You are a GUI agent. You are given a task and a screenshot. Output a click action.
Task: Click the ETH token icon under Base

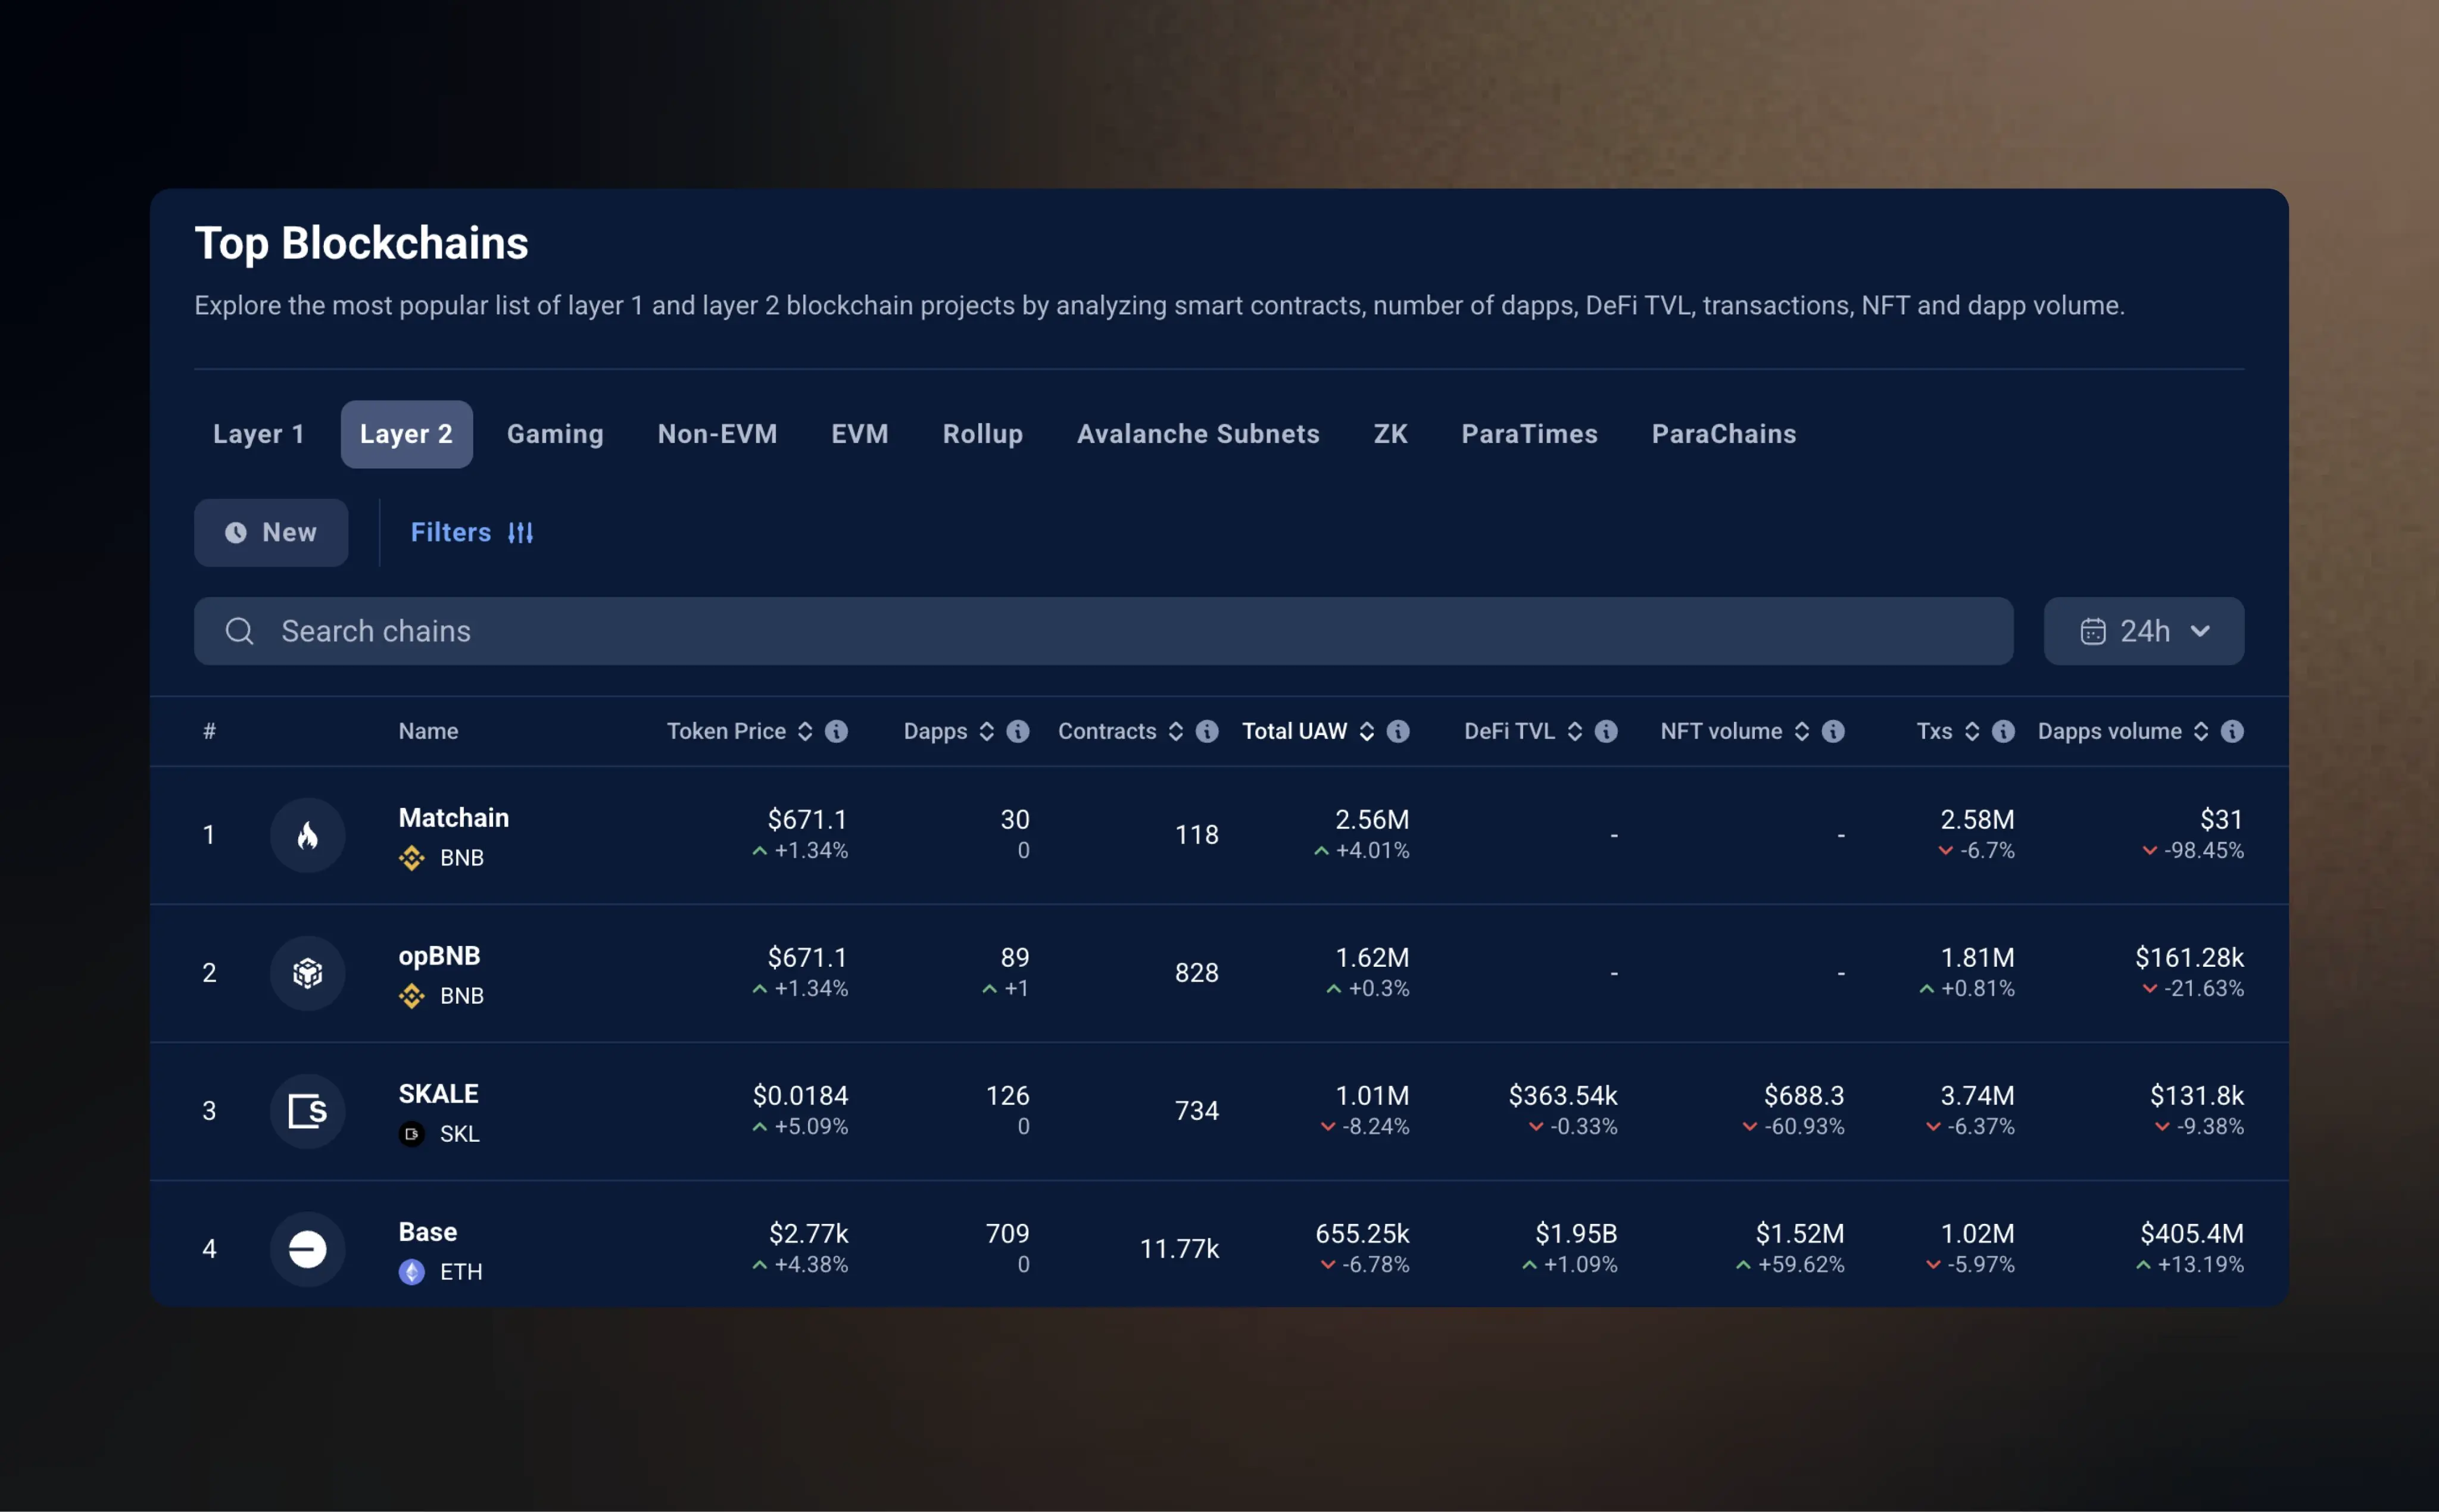(x=412, y=1272)
